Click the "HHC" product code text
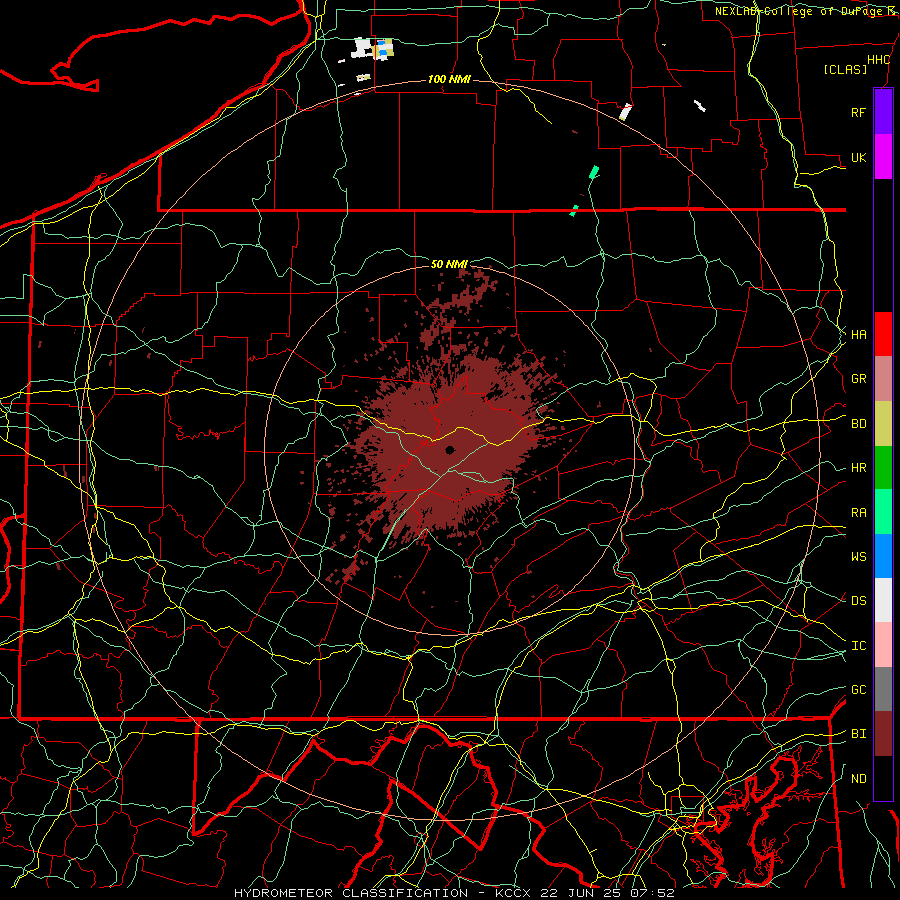Screen dimensions: 900x900 pyautogui.click(x=878, y=60)
